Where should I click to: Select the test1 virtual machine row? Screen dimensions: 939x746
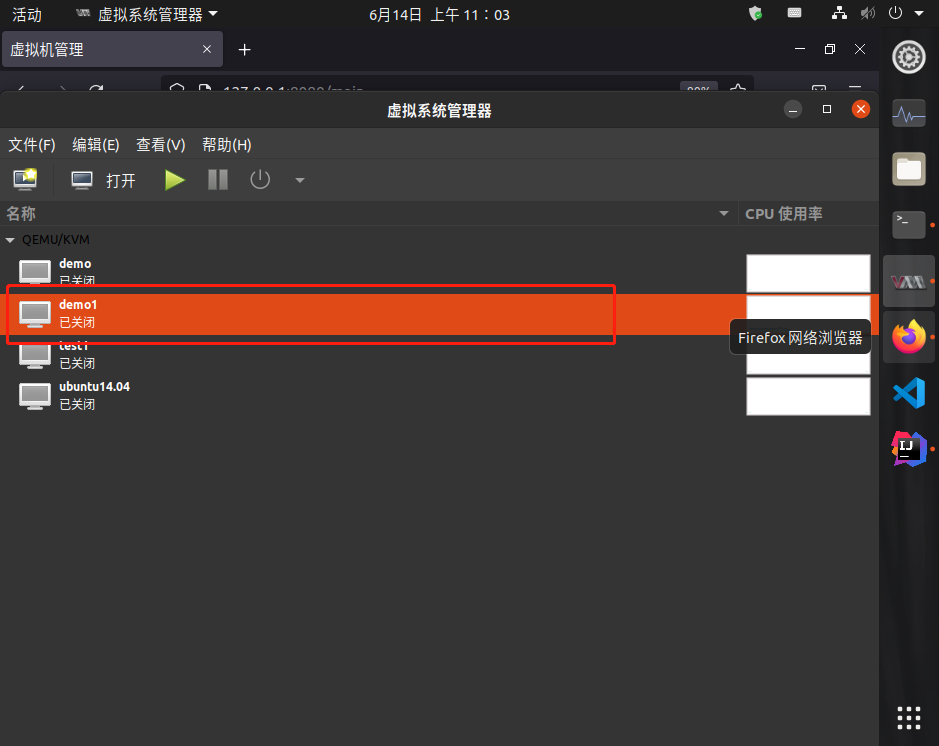[440, 355]
